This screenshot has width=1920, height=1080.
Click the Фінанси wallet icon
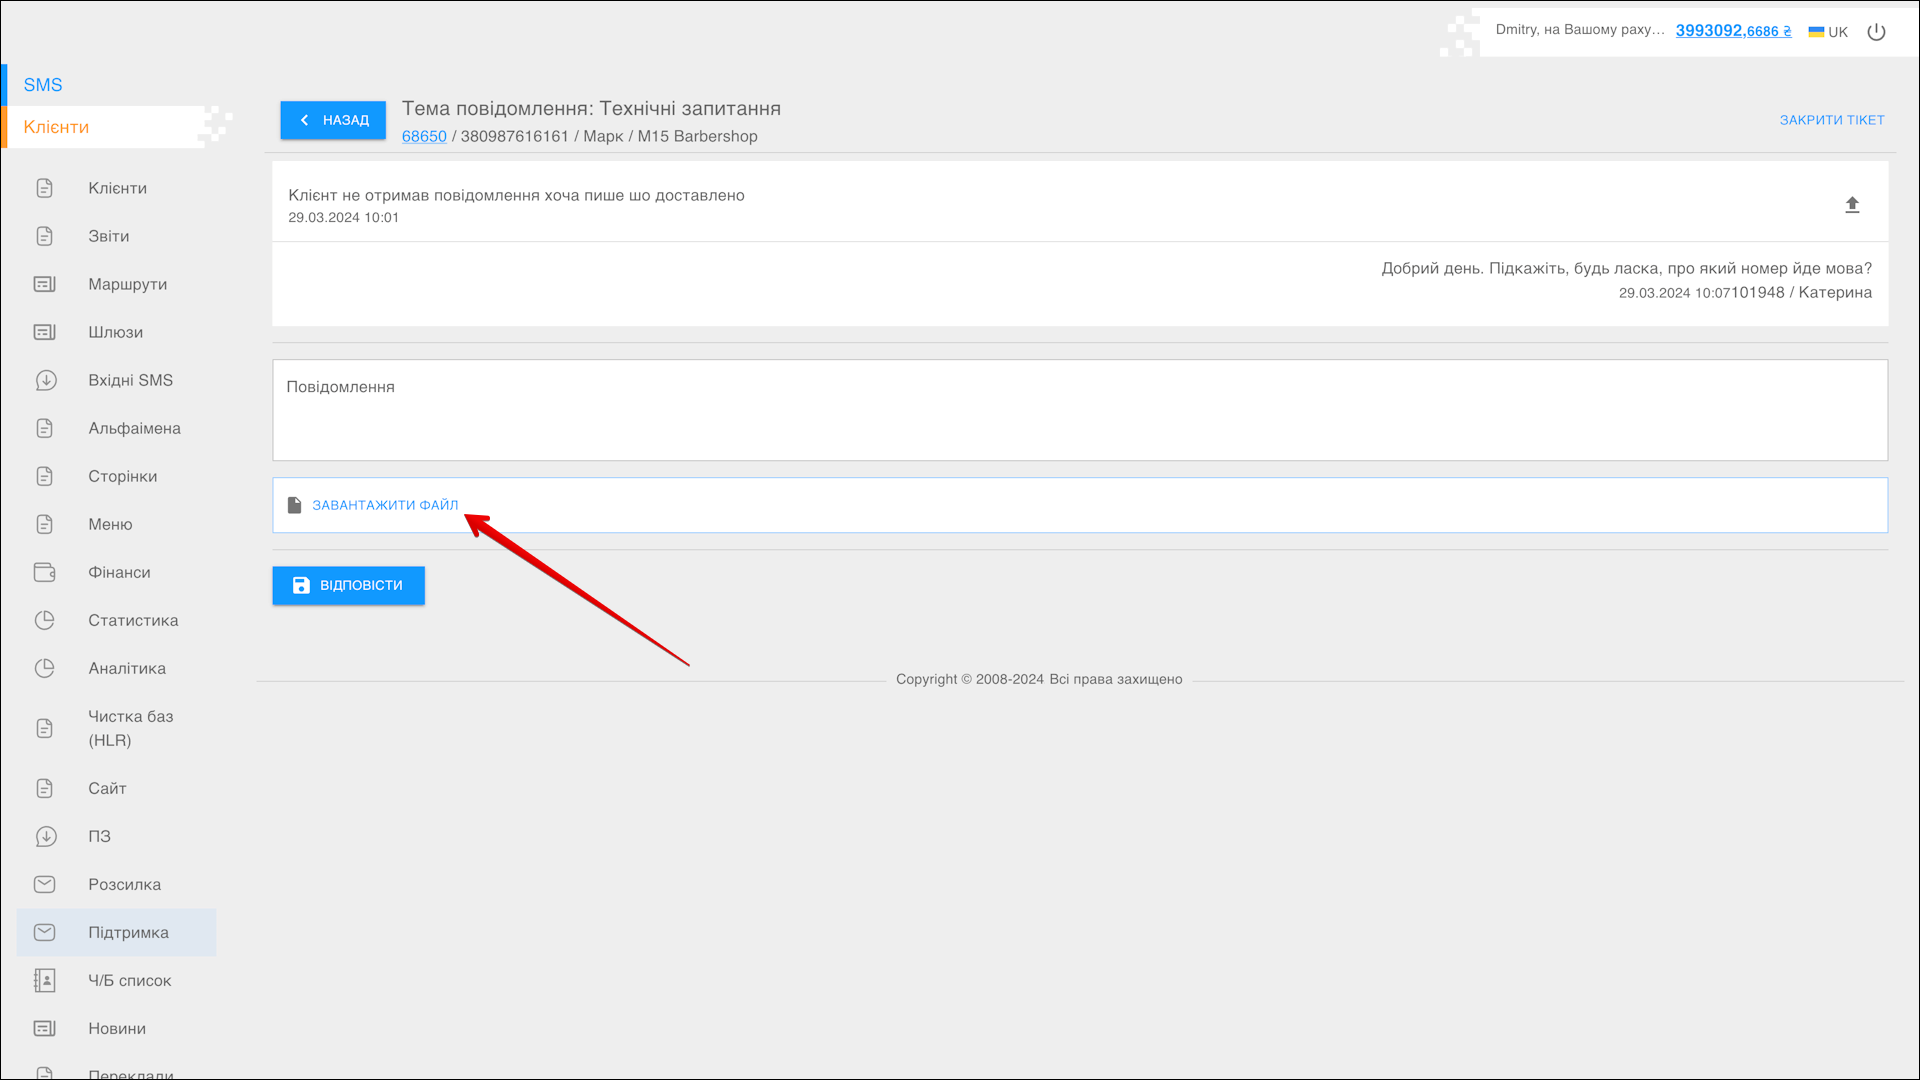tap(45, 572)
